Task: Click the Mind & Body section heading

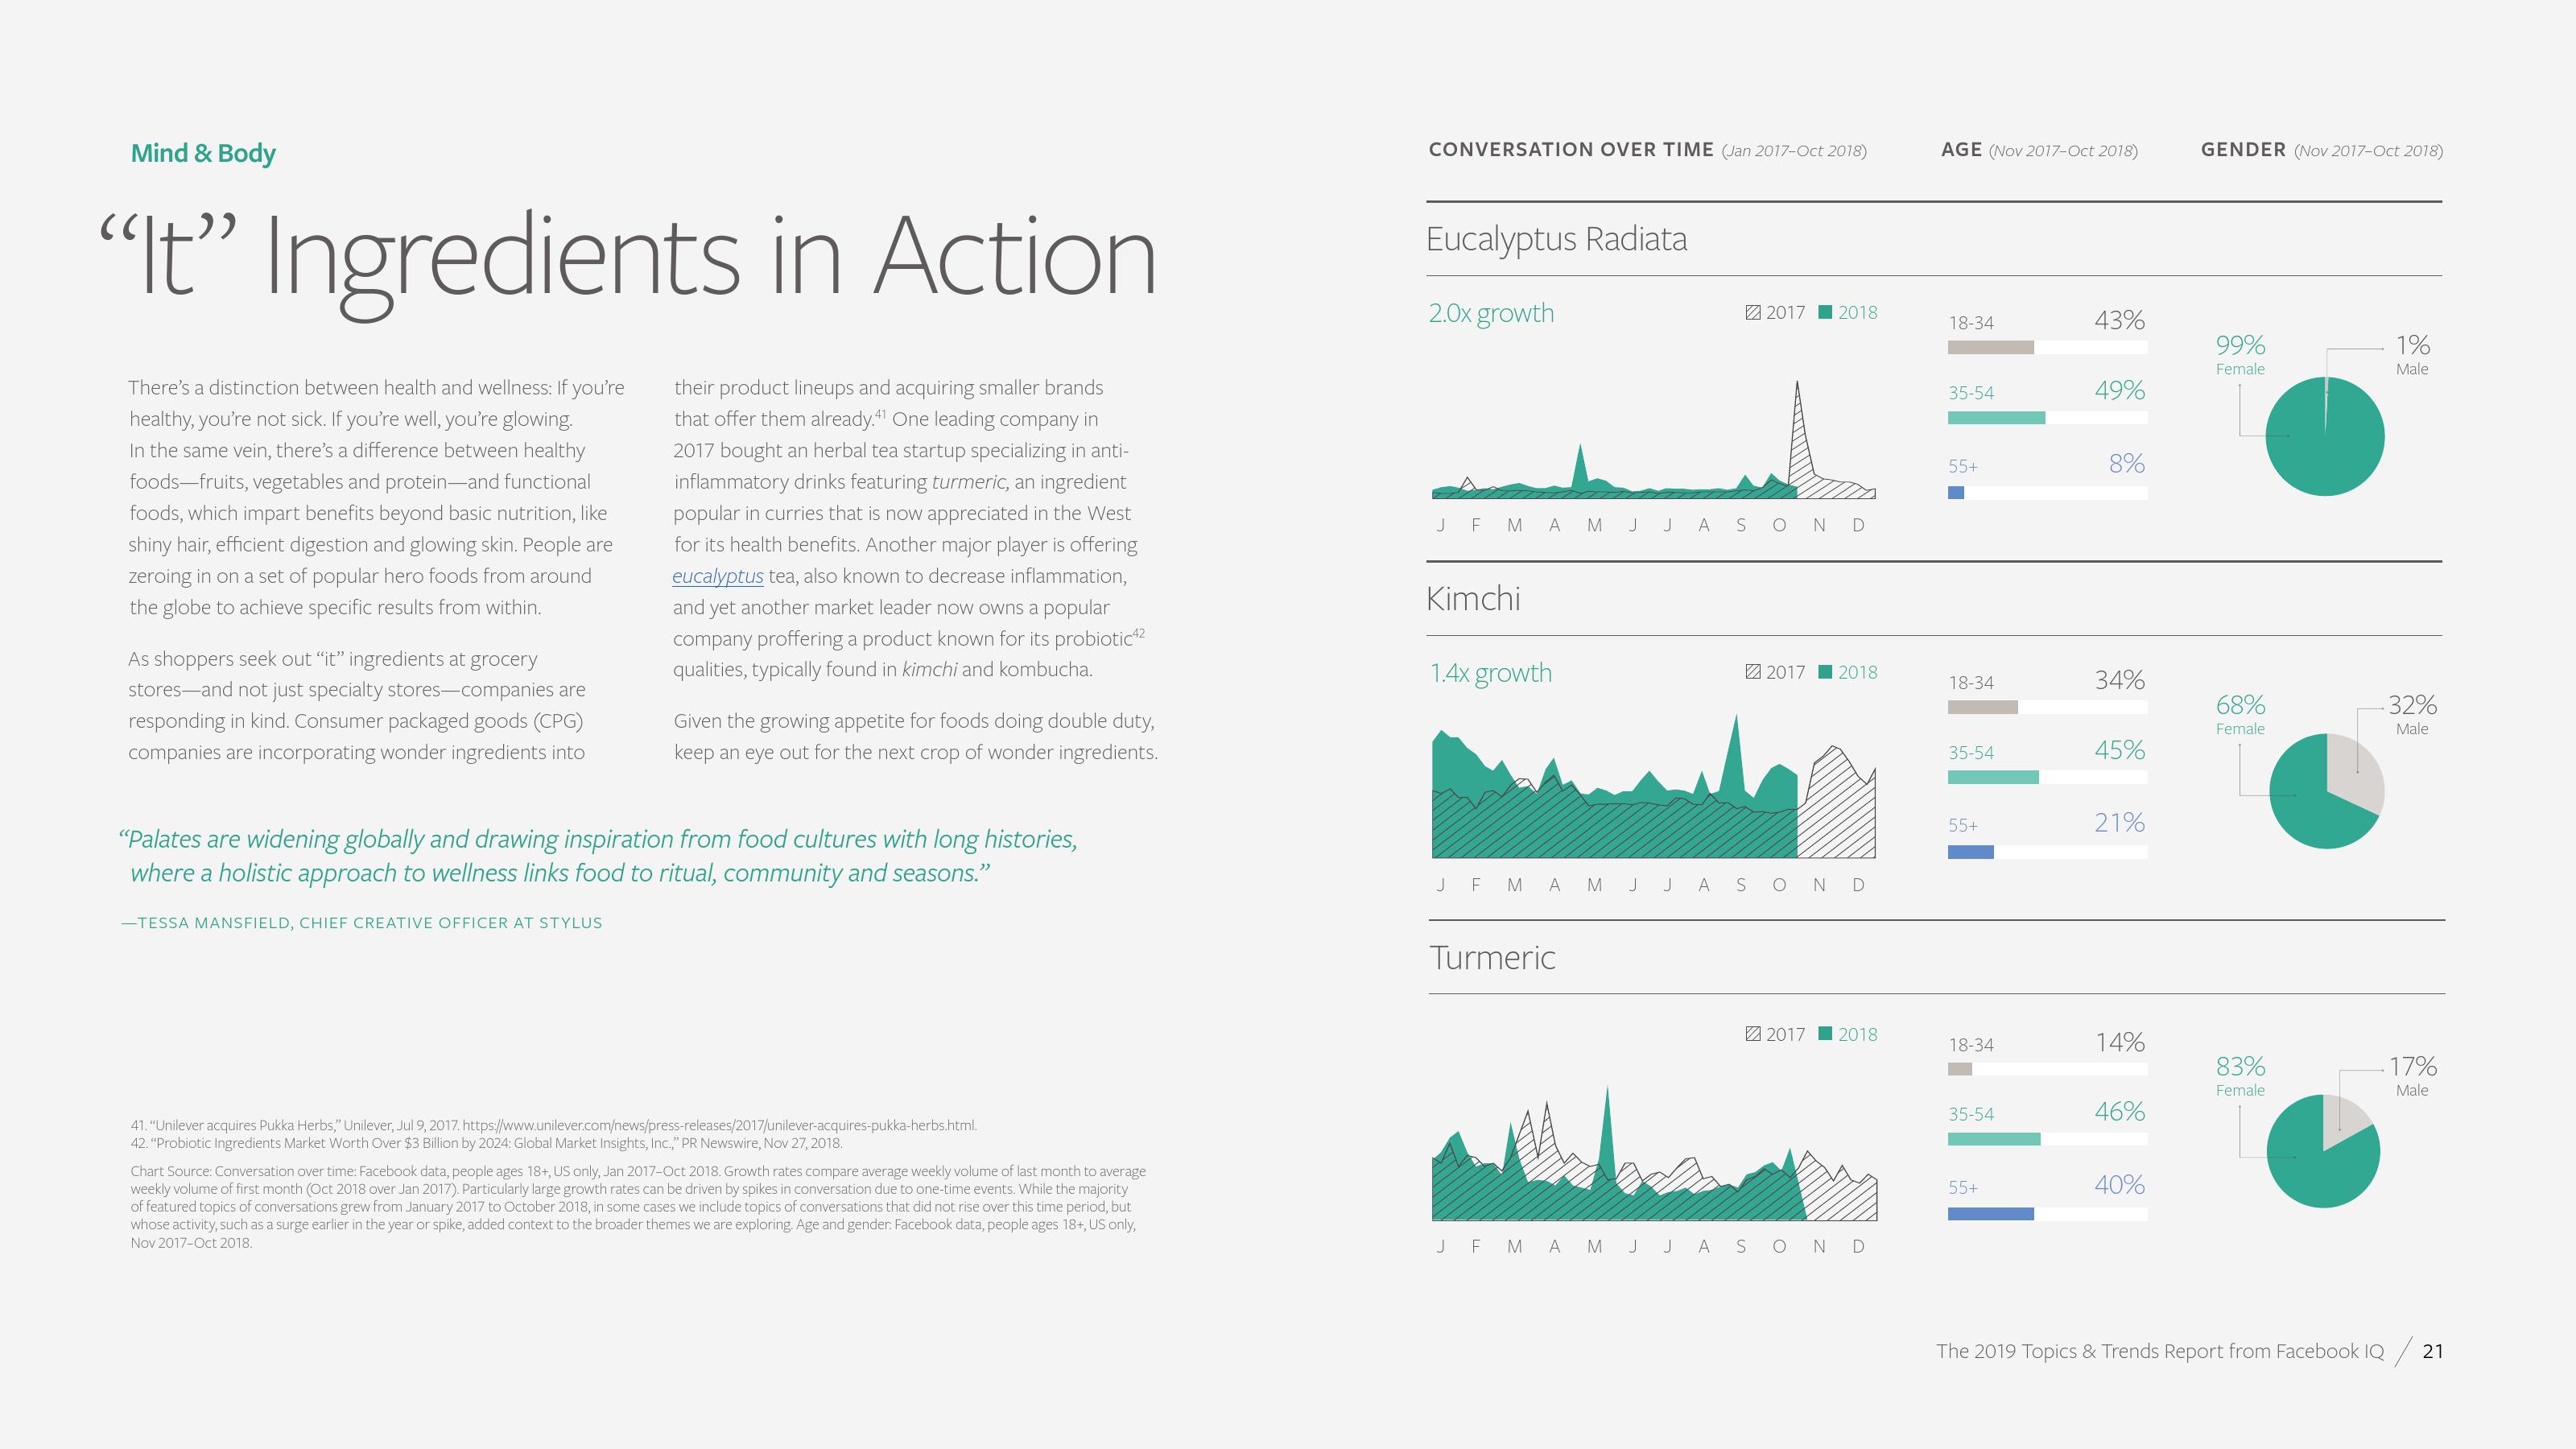Action: [x=203, y=153]
